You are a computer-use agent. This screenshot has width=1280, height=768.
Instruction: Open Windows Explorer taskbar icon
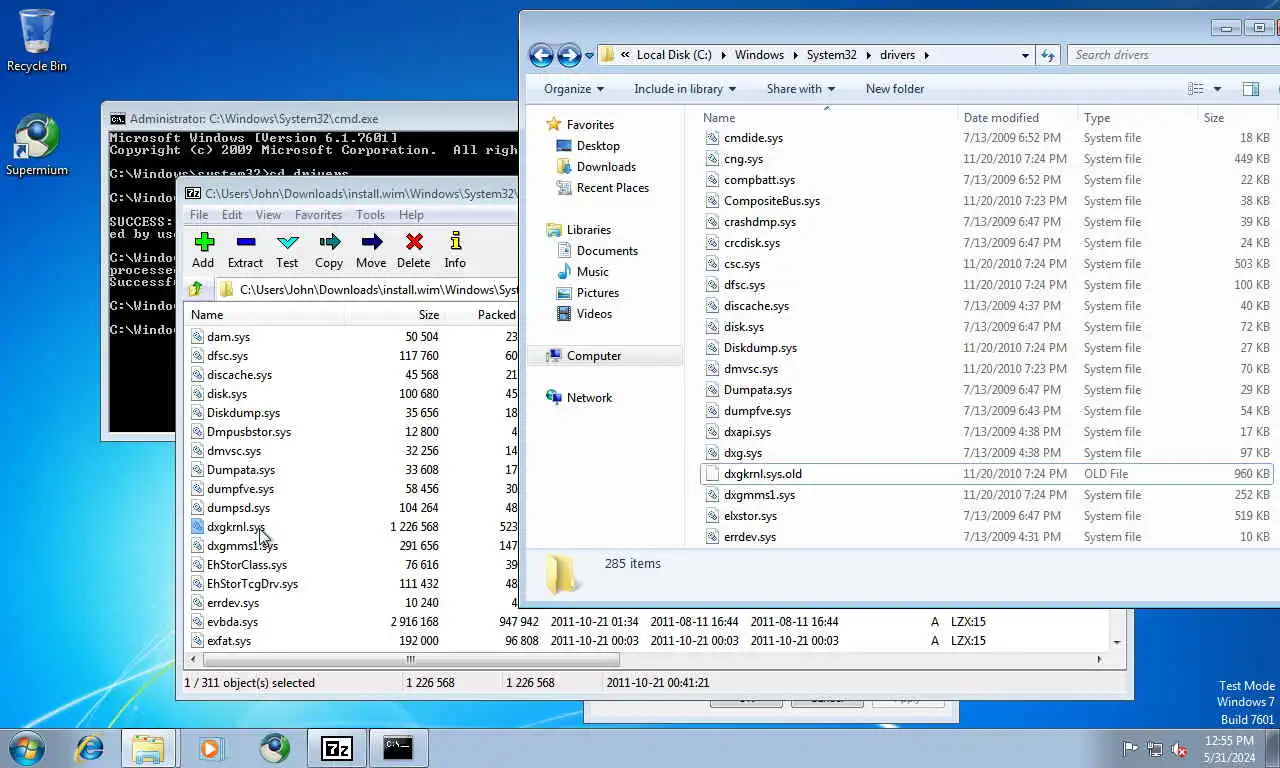[x=148, y=748]
